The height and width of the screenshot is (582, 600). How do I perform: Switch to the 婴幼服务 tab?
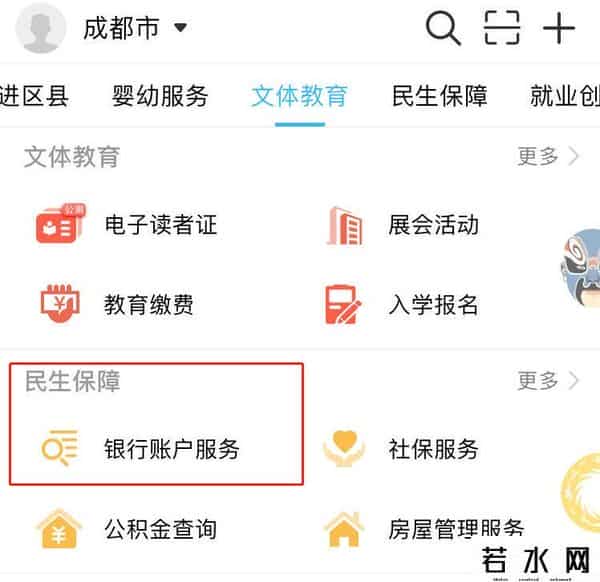160,96
